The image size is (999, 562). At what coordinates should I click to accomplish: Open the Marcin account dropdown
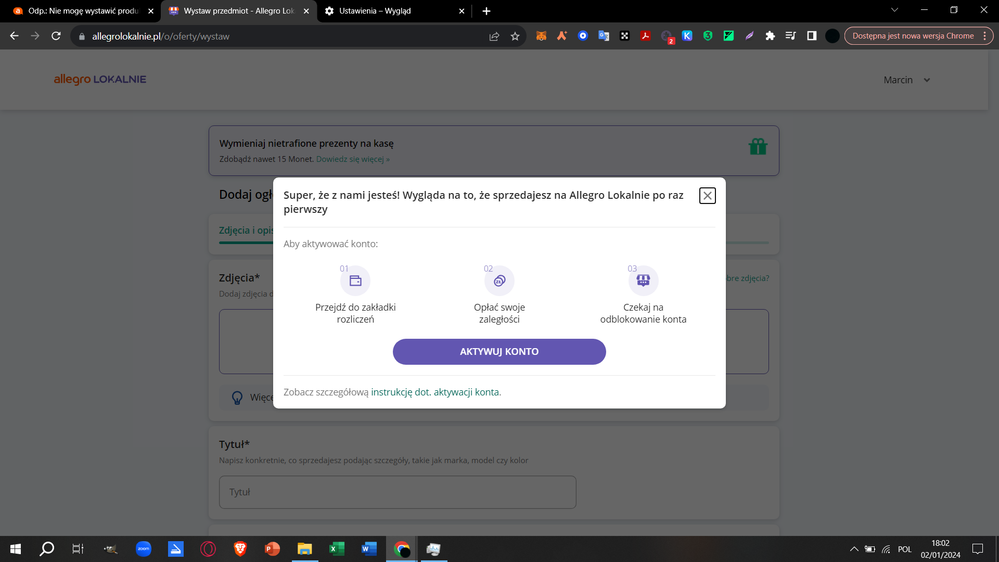(907, 80)
